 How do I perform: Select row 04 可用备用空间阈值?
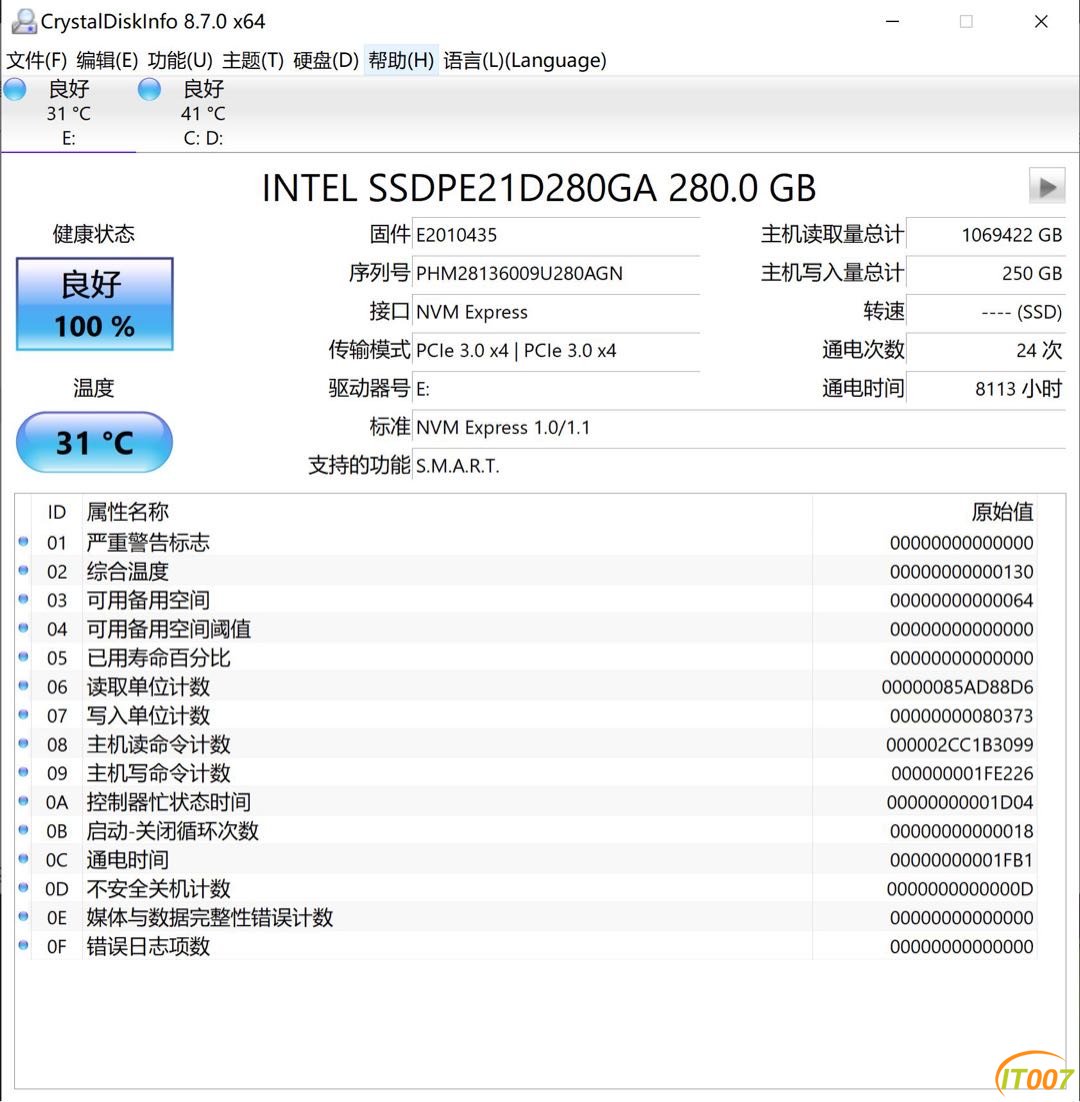coord(526,629)
